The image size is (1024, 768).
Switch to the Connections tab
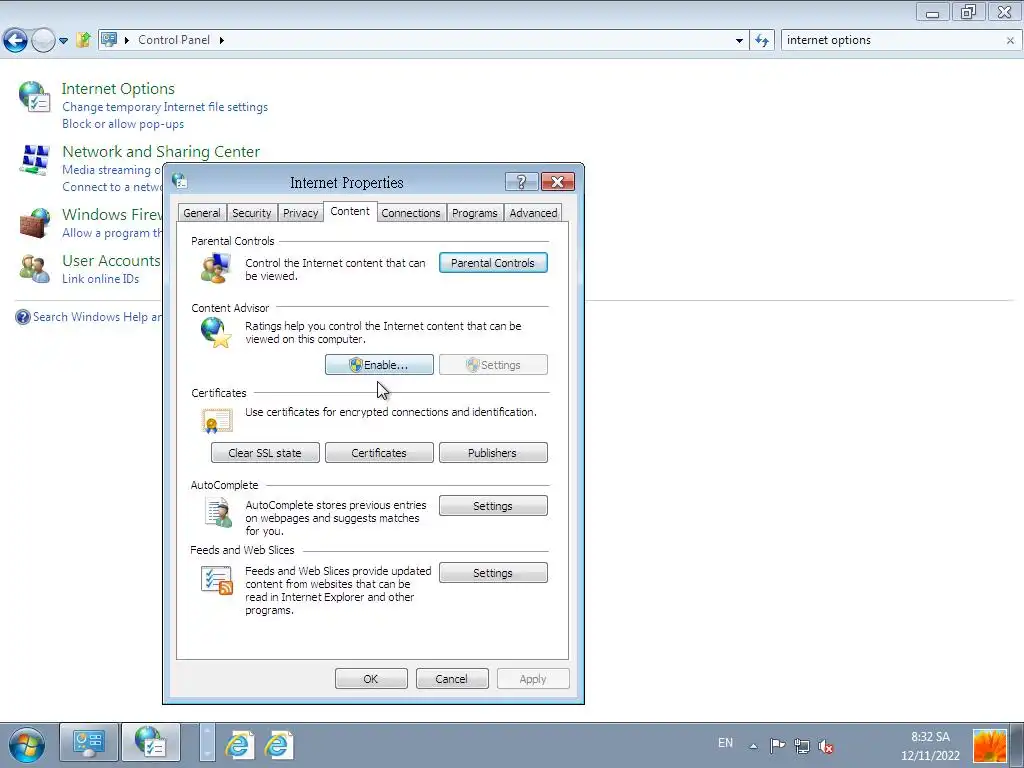[x=411, y=213]
